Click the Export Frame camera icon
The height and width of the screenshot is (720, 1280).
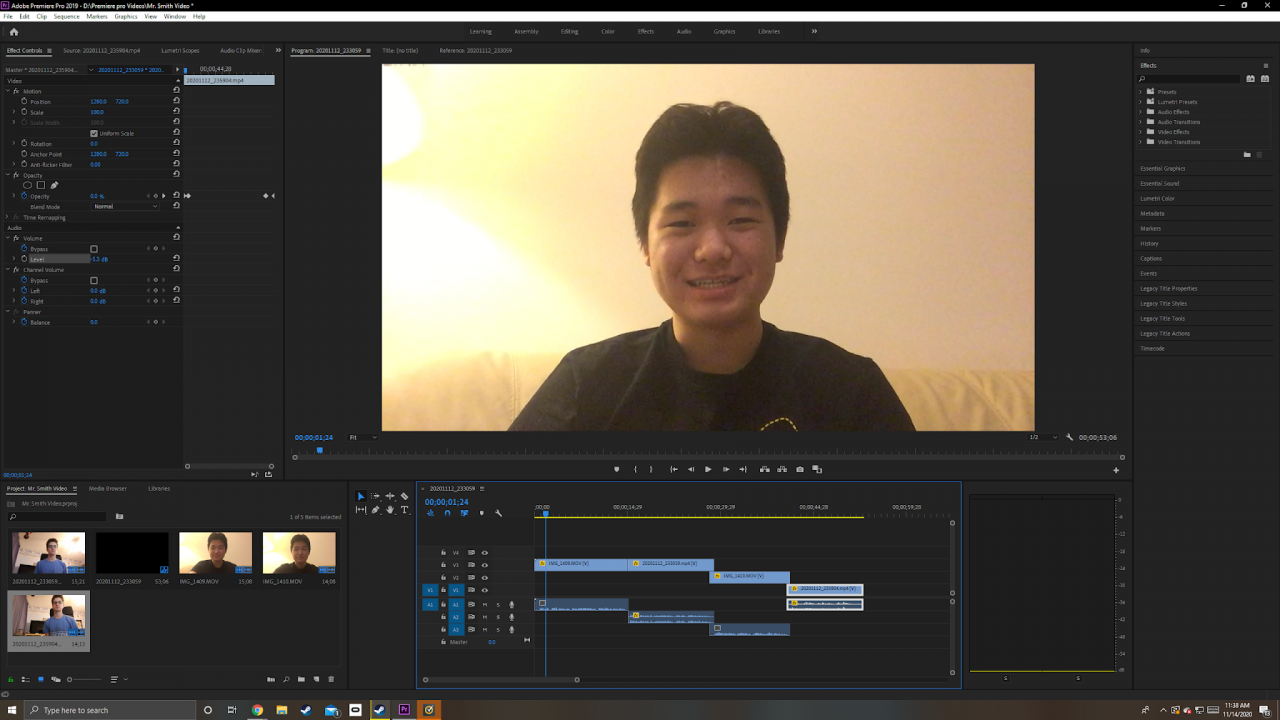pos(800,469)
